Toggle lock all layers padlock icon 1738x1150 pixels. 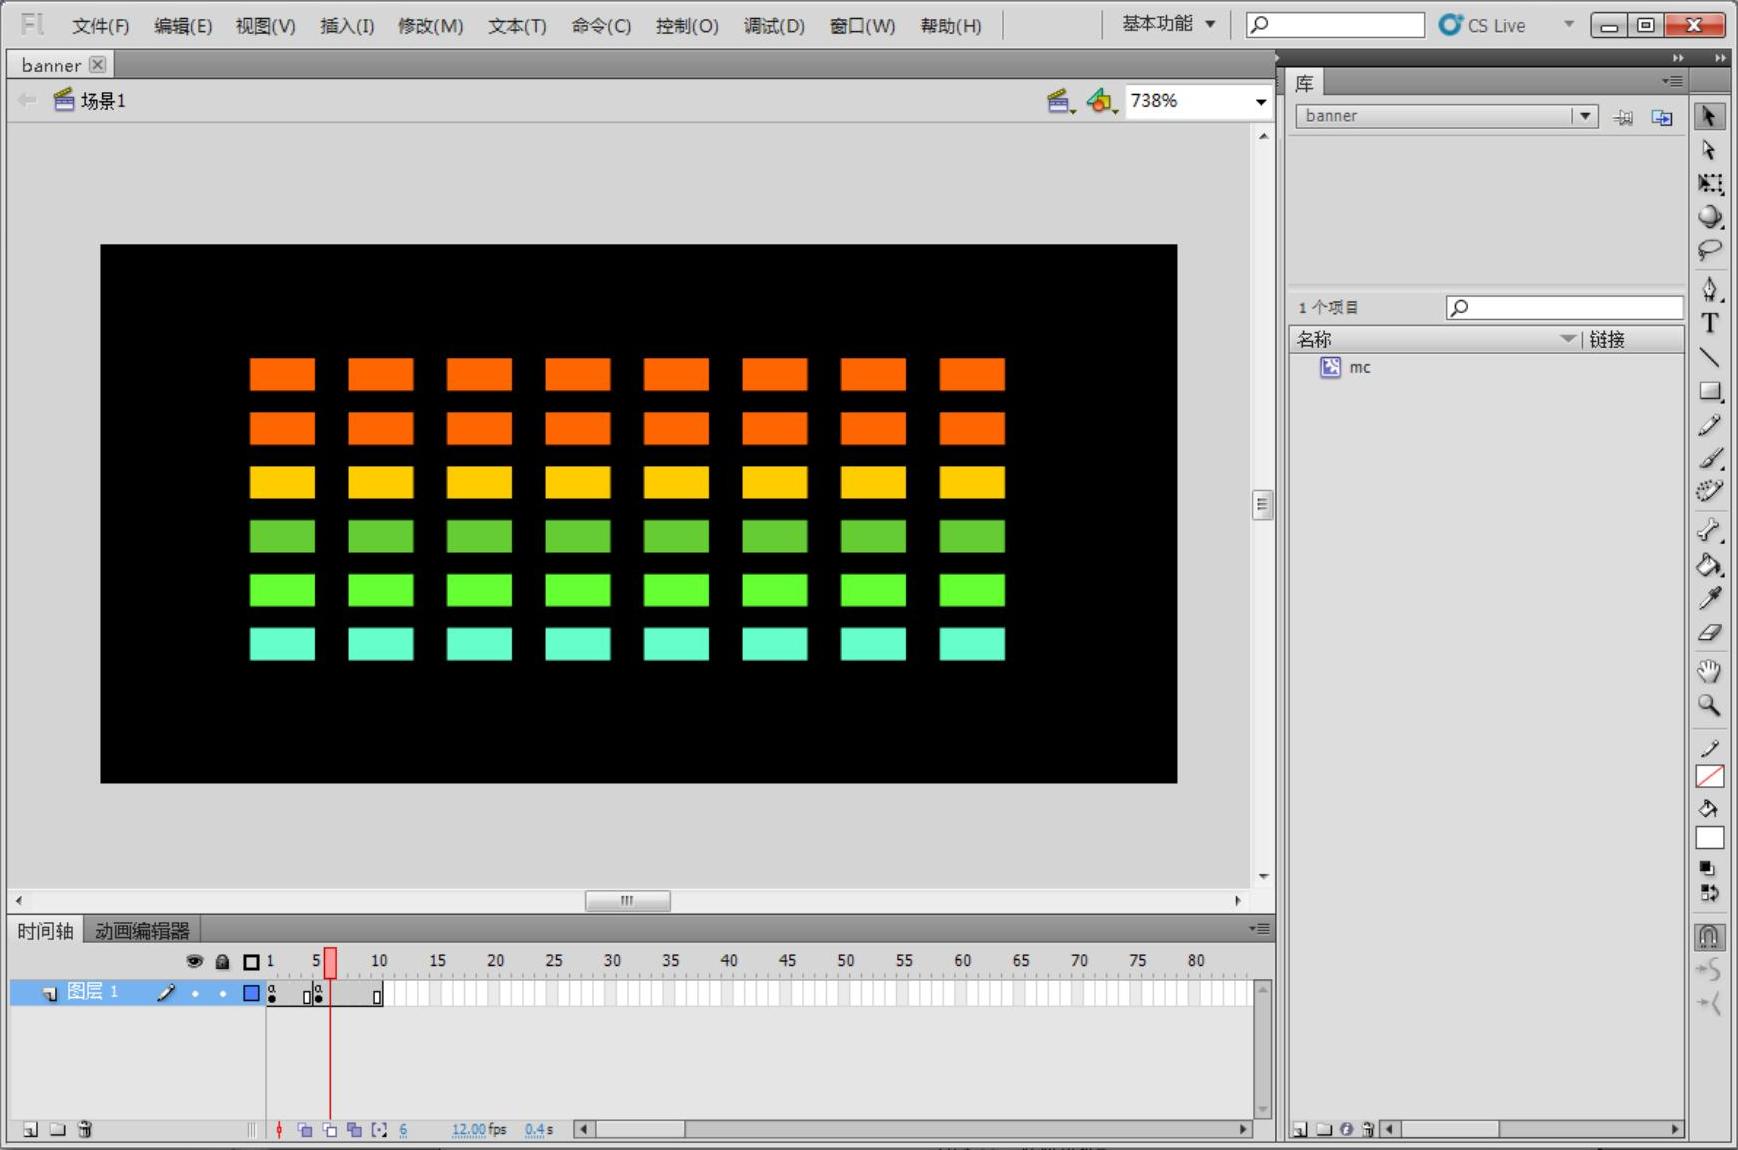222,961
